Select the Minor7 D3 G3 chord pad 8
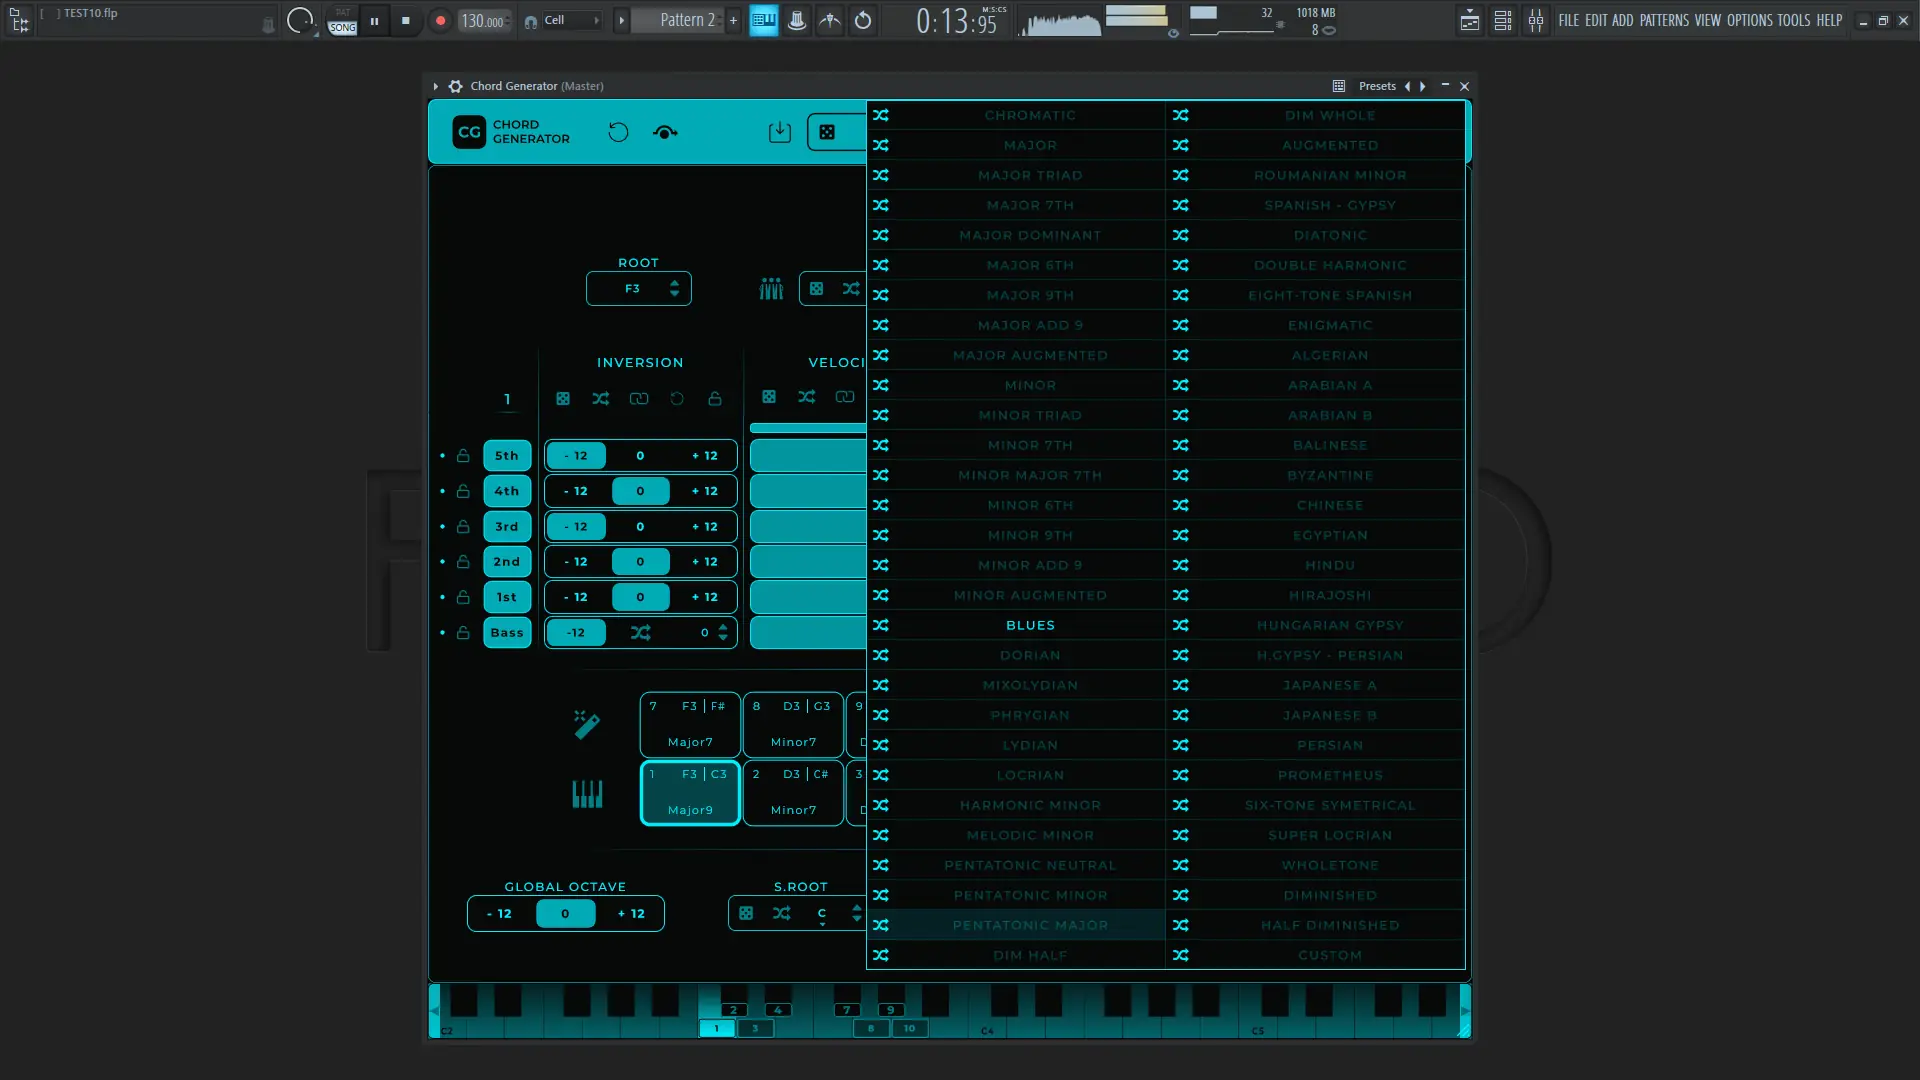This screenshot has width=1920, height=1080. (792, 724)
